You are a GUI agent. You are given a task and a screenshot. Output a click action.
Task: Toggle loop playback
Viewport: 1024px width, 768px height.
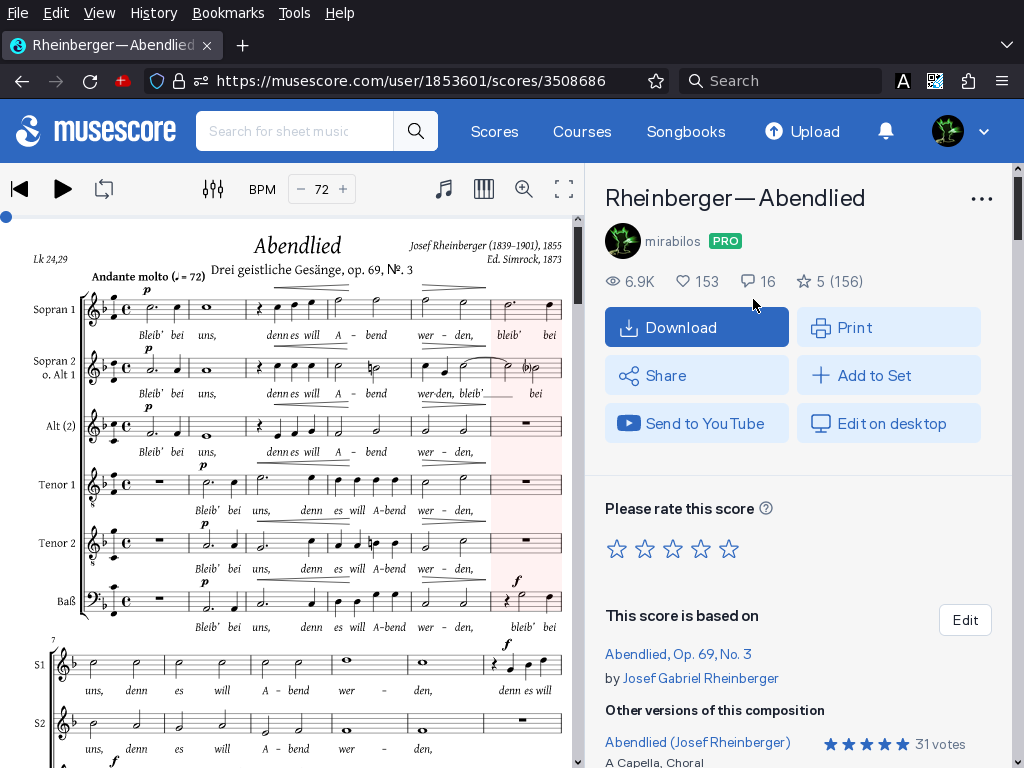(104, 189)
